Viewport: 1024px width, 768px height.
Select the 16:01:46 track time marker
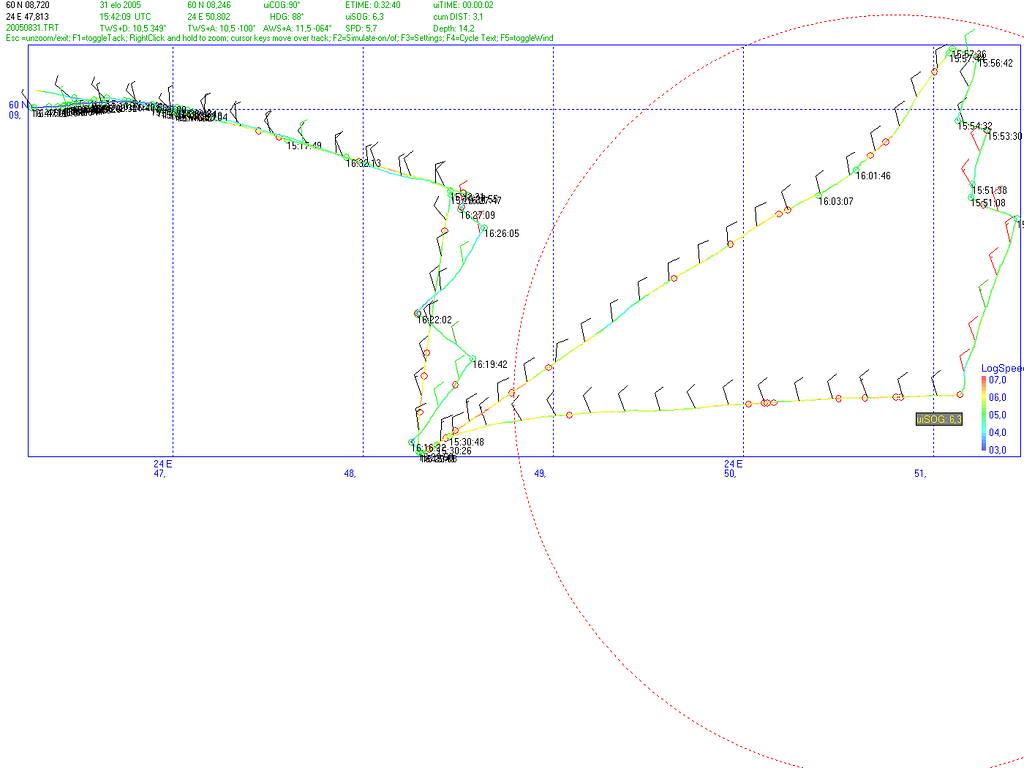click(x=873, y=176)
